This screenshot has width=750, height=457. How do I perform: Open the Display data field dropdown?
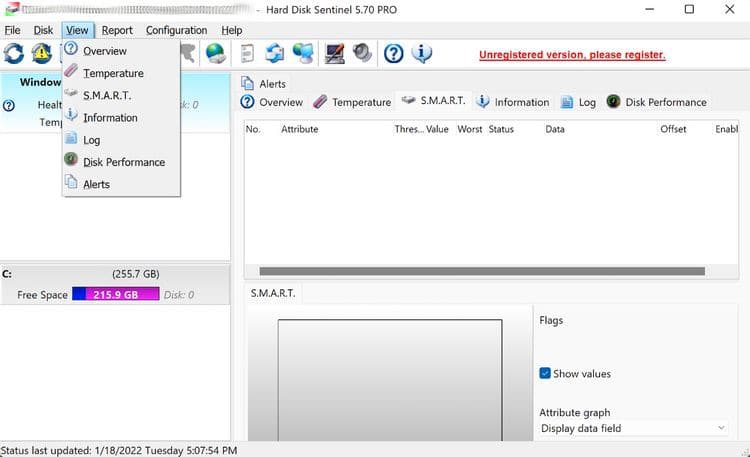coord(632,428)
